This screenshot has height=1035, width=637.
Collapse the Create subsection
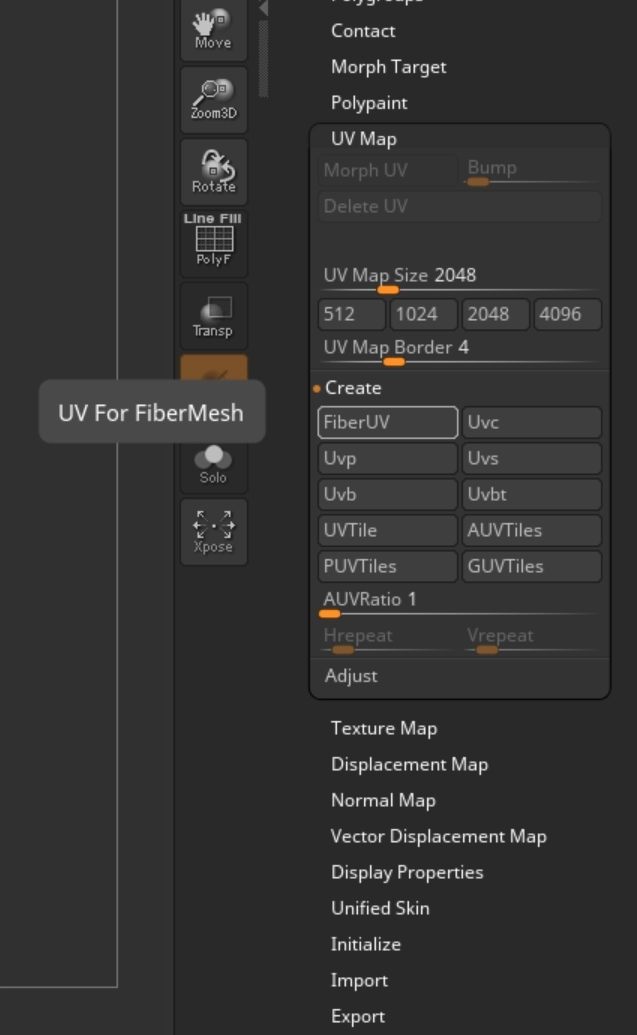click(353, 388)
